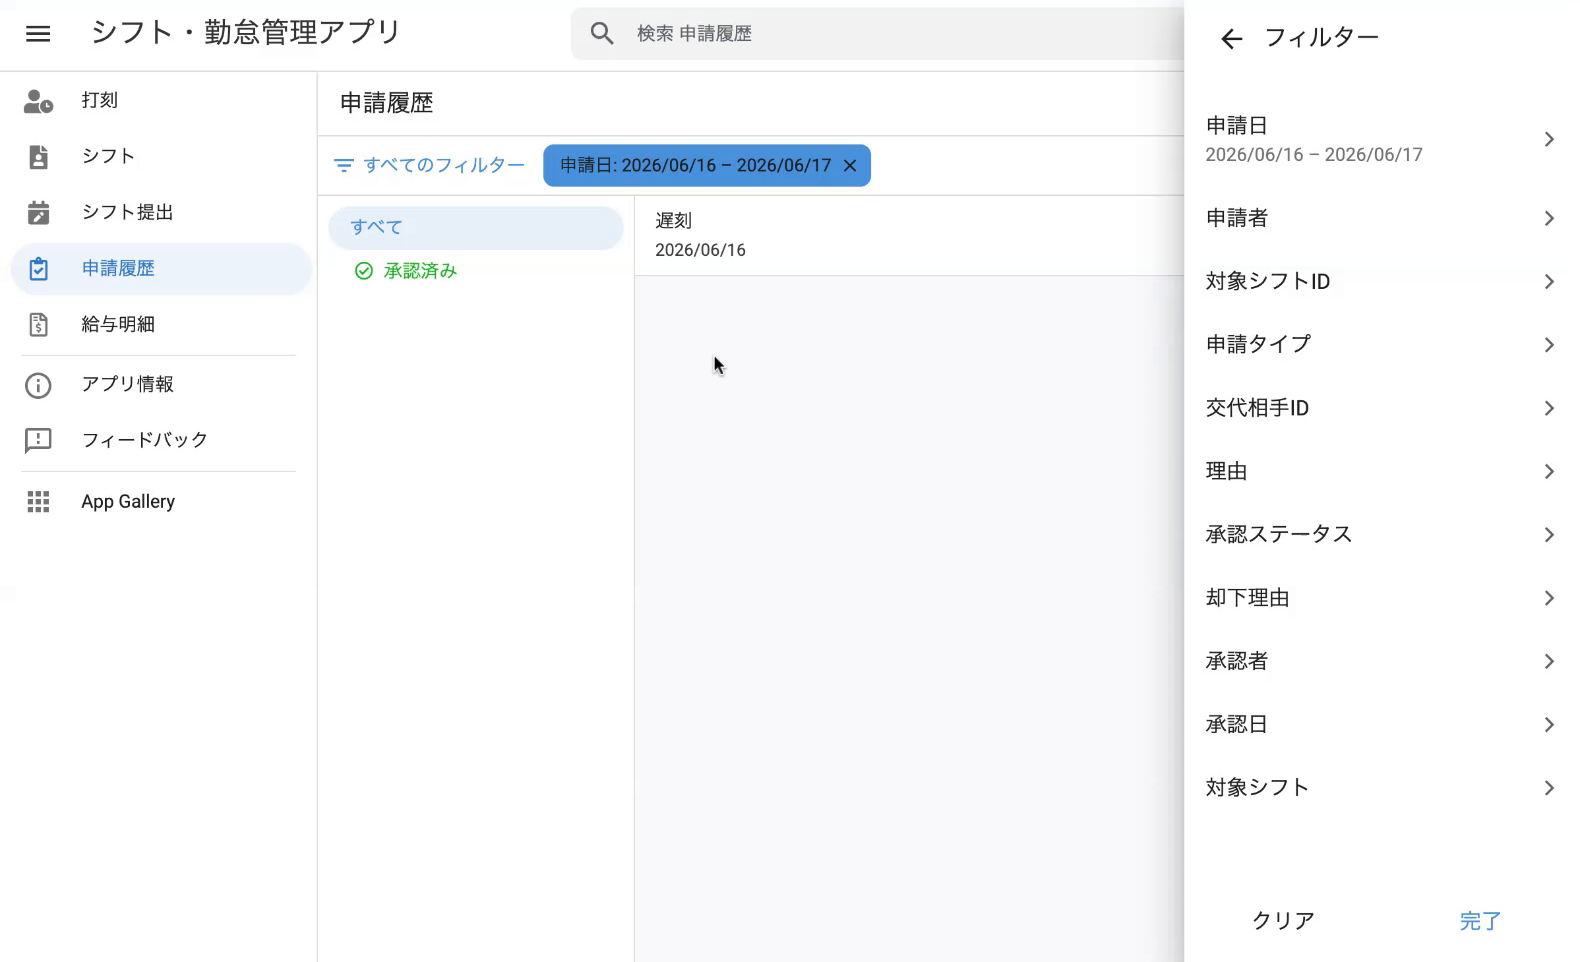Click the App Gallery grid icon

point(38,502)
